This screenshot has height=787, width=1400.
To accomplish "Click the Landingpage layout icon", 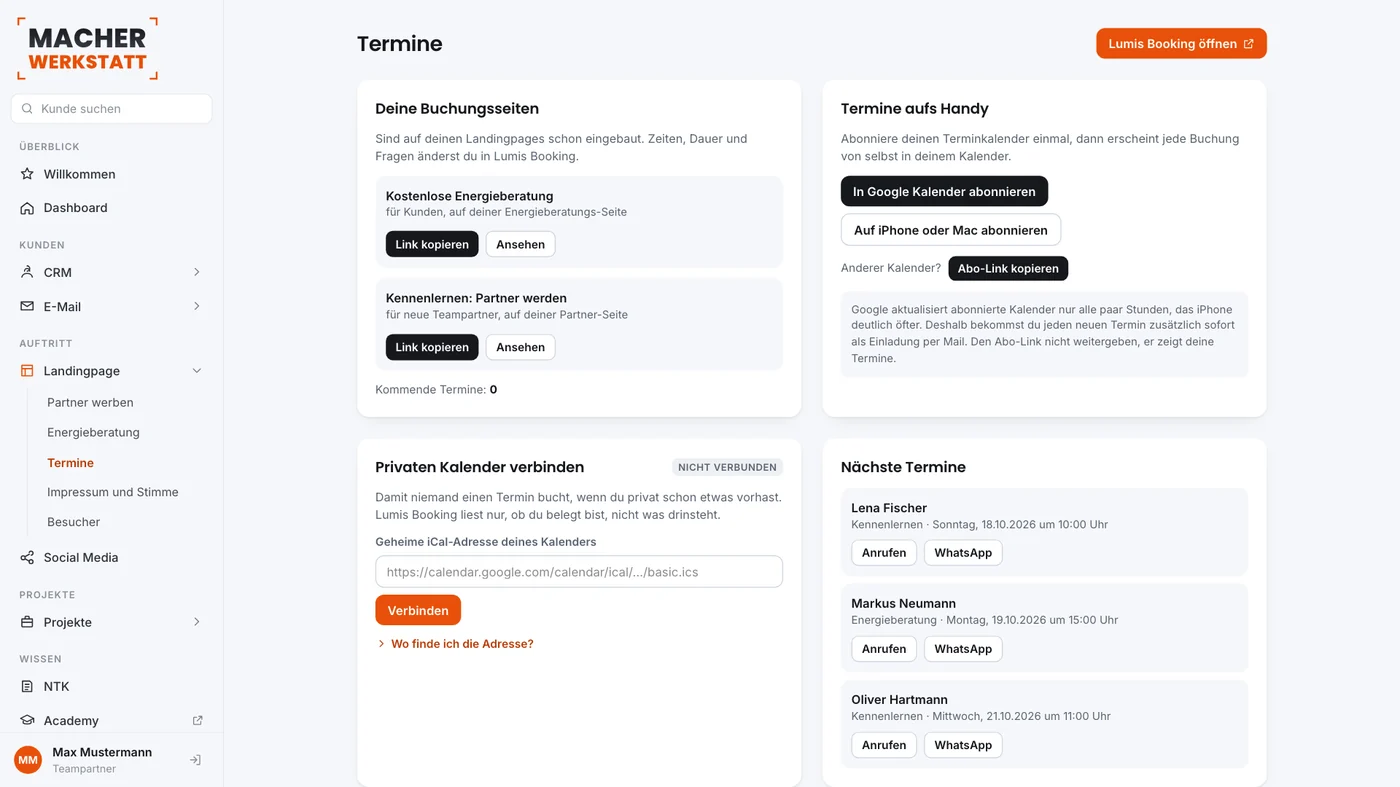I will point(27,371).
